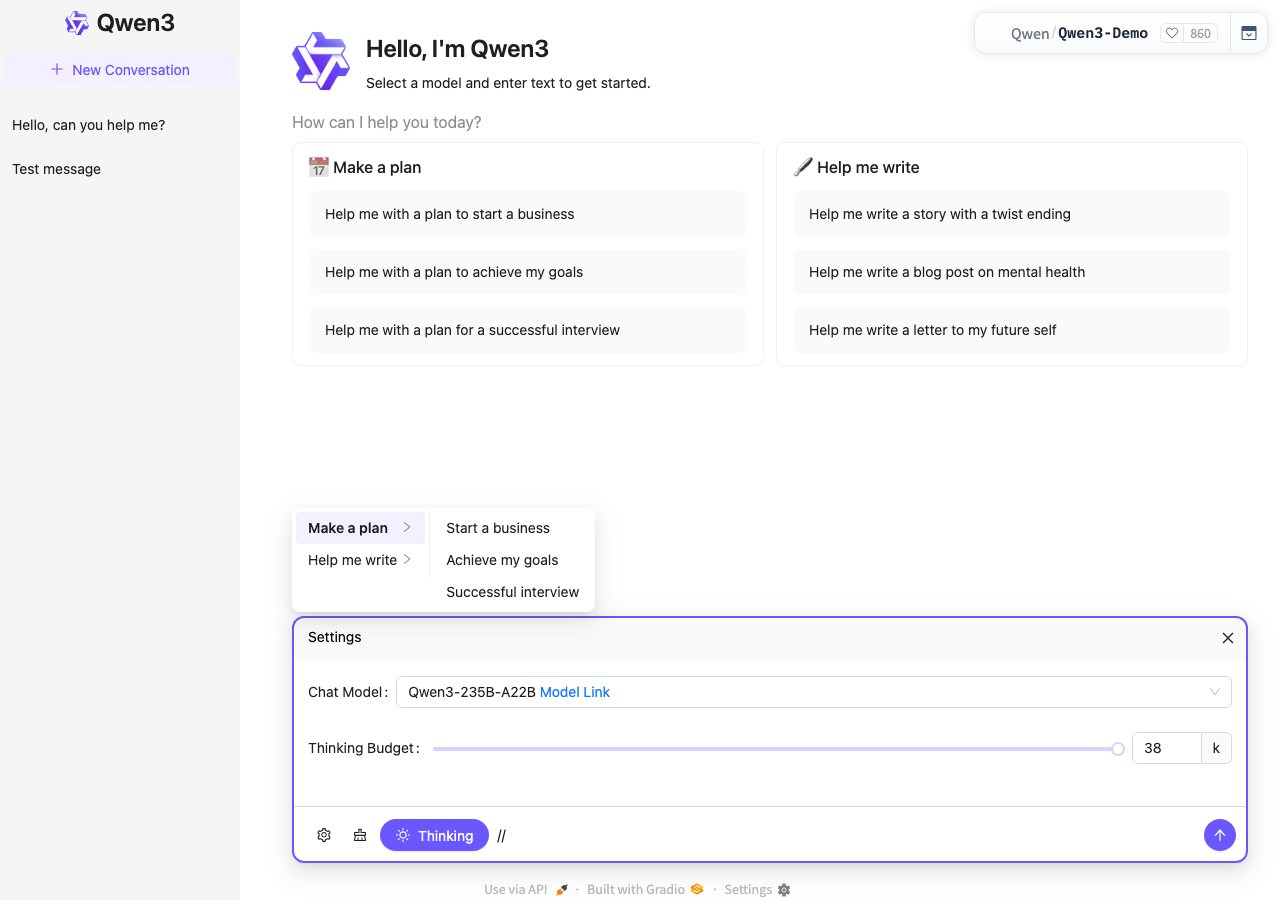Open the Qwen3-Demo space link
Screen dimensions: 1280x900
(x=1103, y=33)
